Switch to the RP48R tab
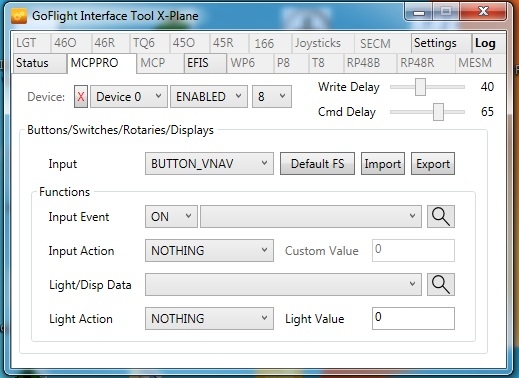Screen dimensions: 519x378 (426, 63)
